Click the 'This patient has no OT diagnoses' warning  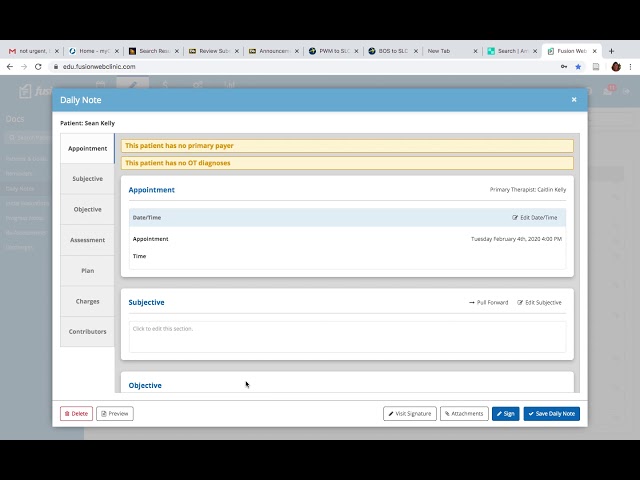(347, 163)
